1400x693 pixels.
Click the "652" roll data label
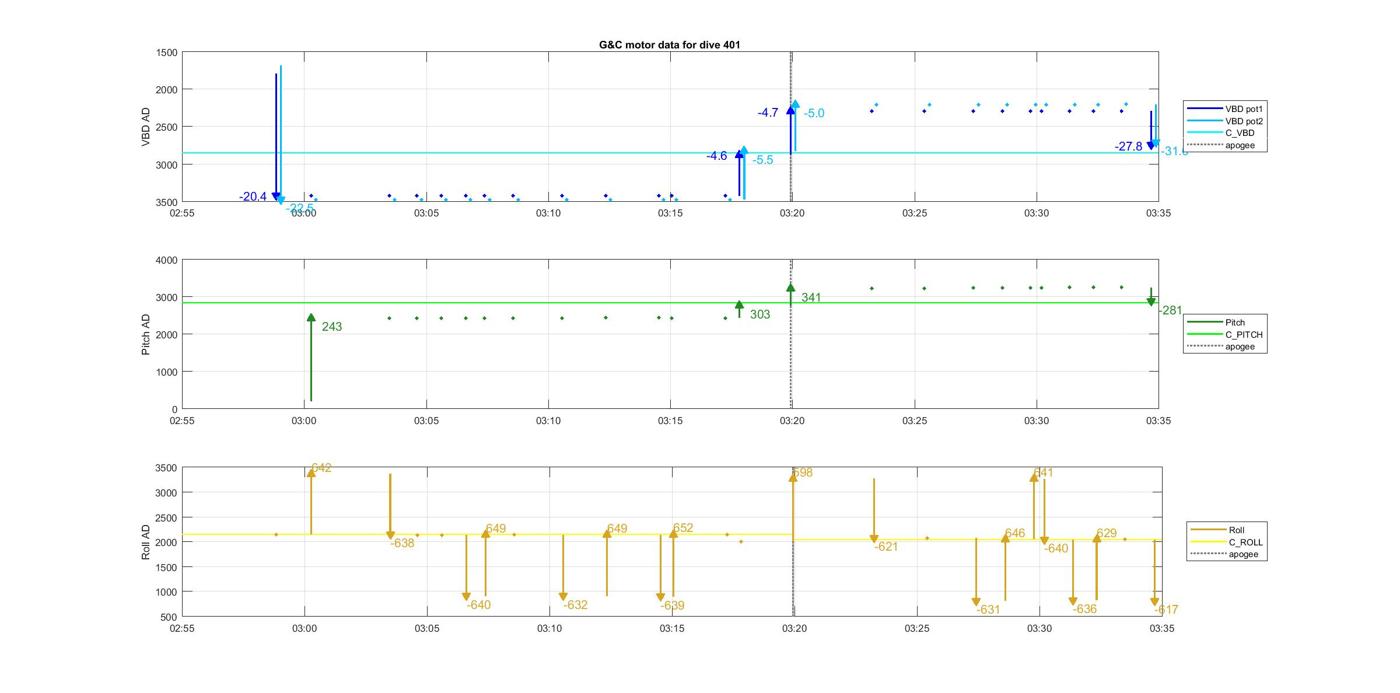click(x=683, y=529)
